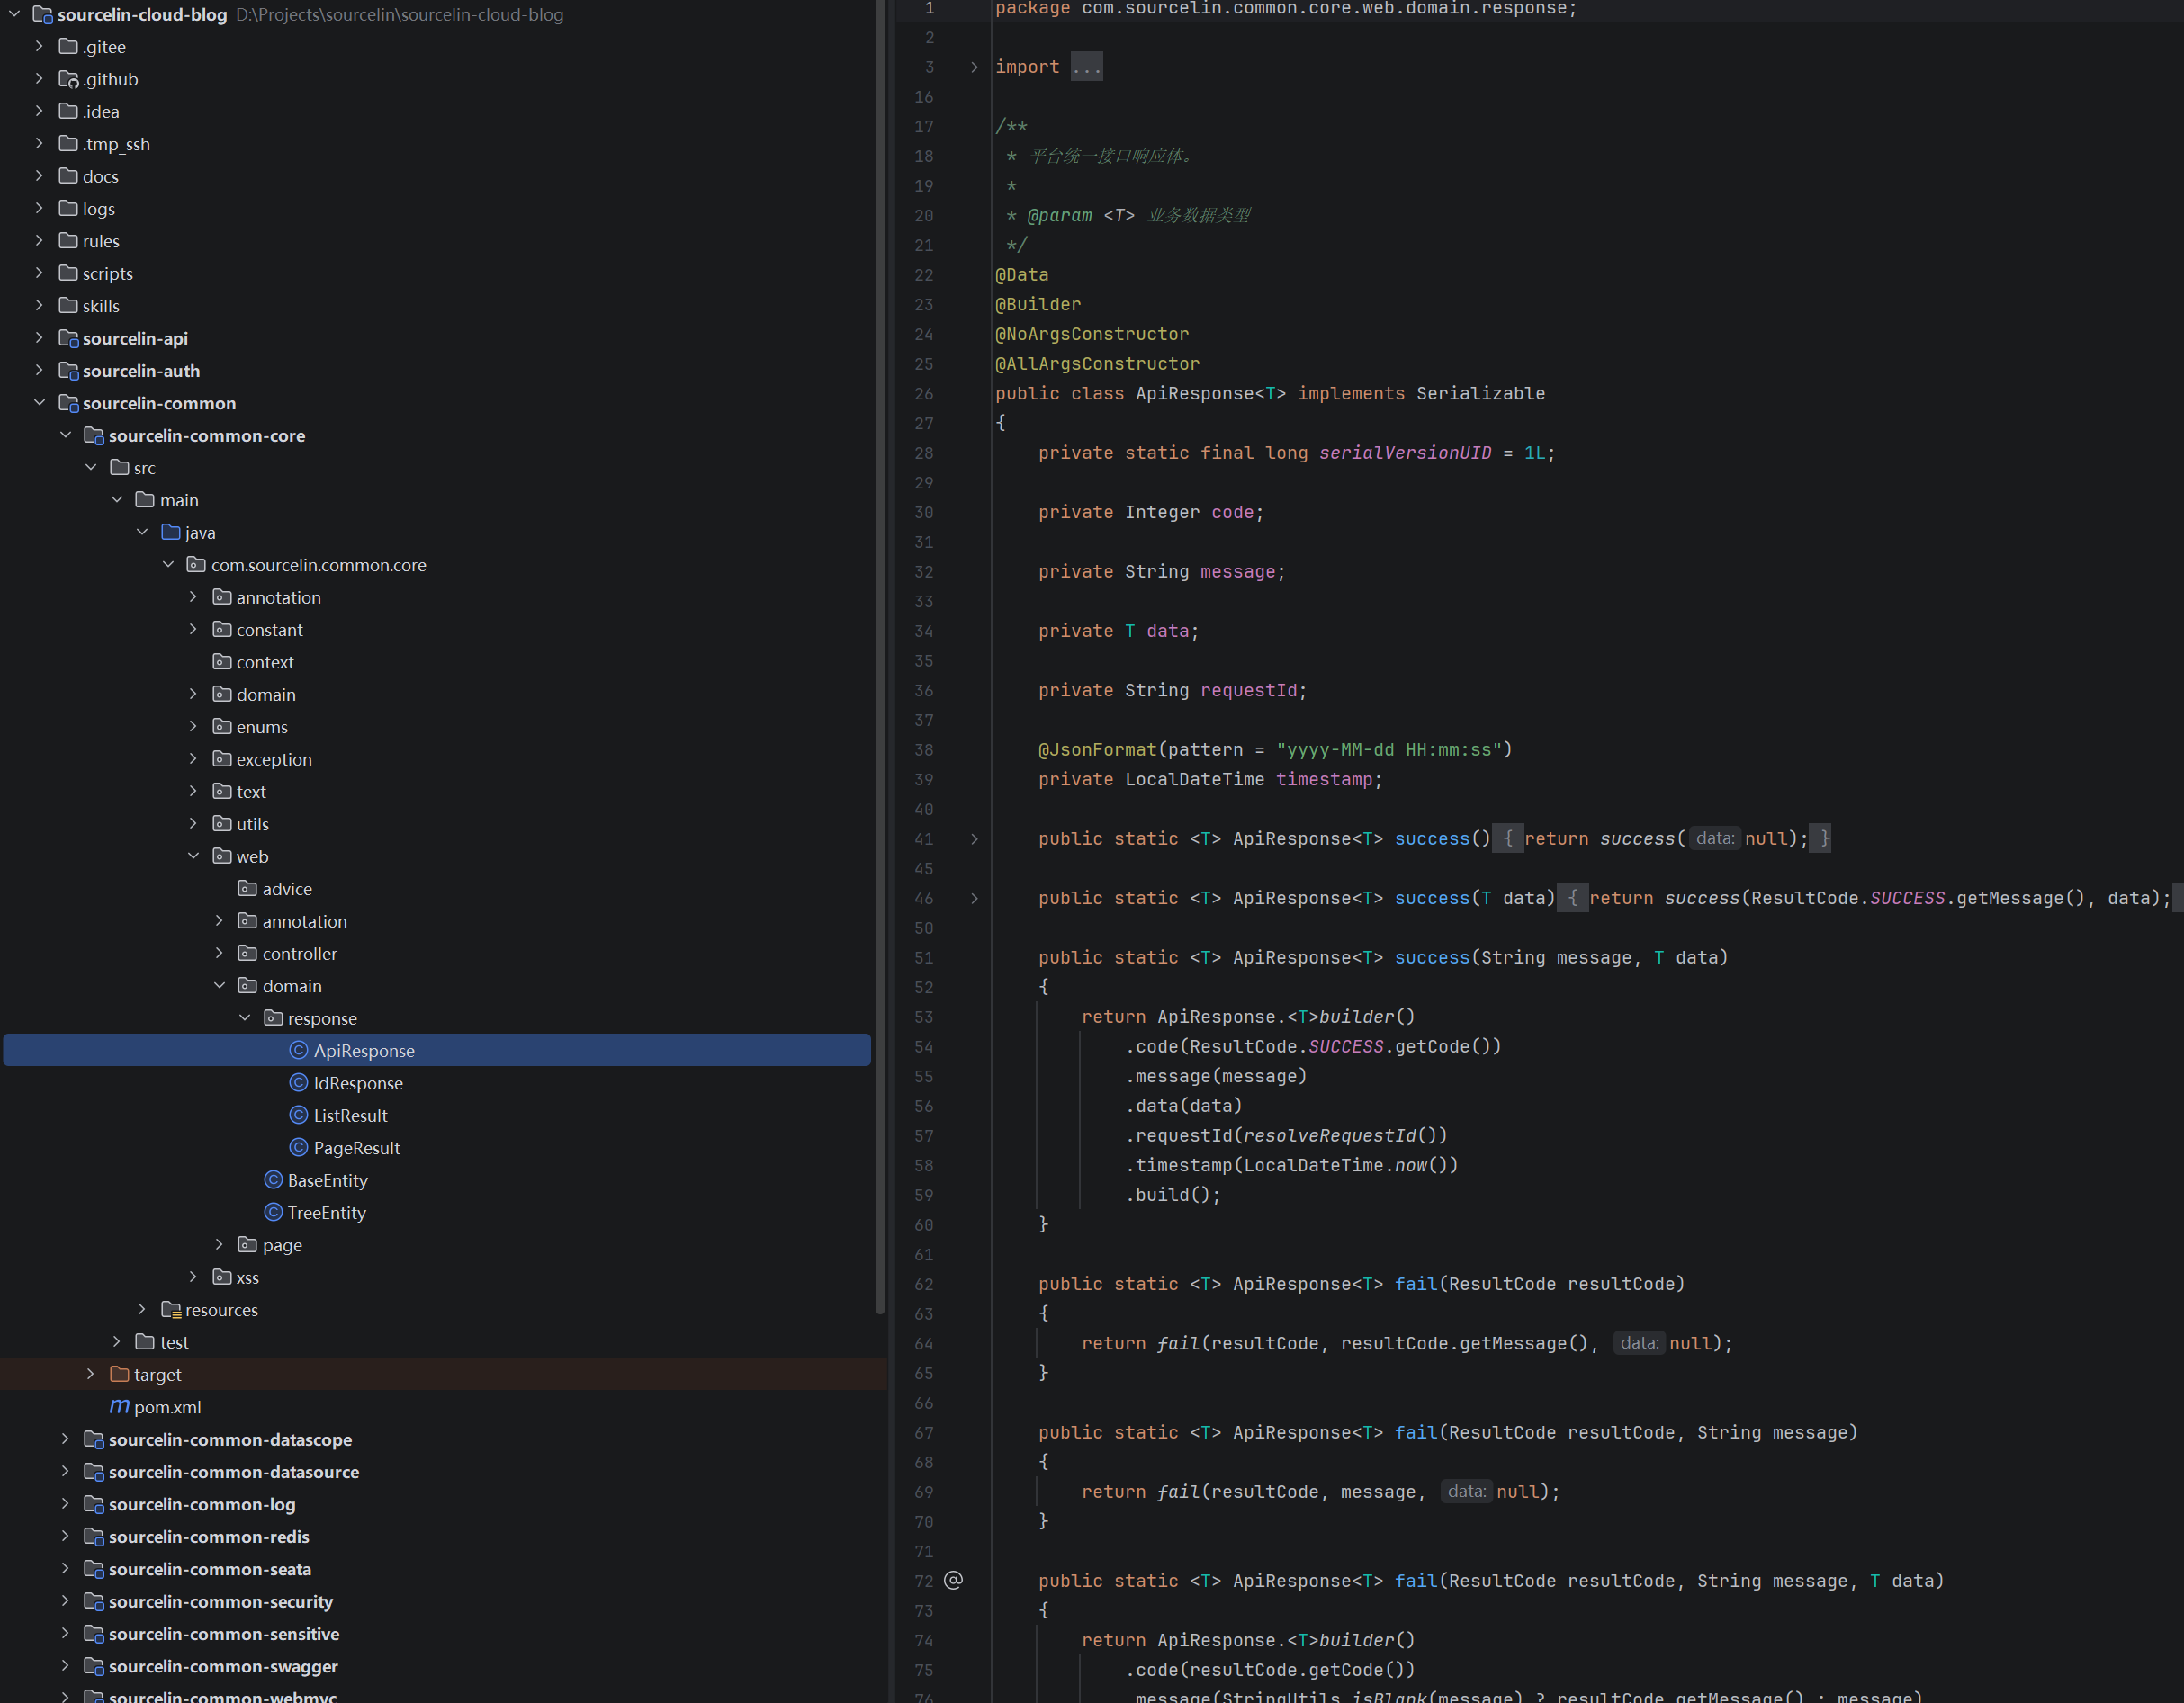Viewport: 2184px width, 1703px height.
Task: Click the Serializable interface name on line 26
Action: [1480, 394]
